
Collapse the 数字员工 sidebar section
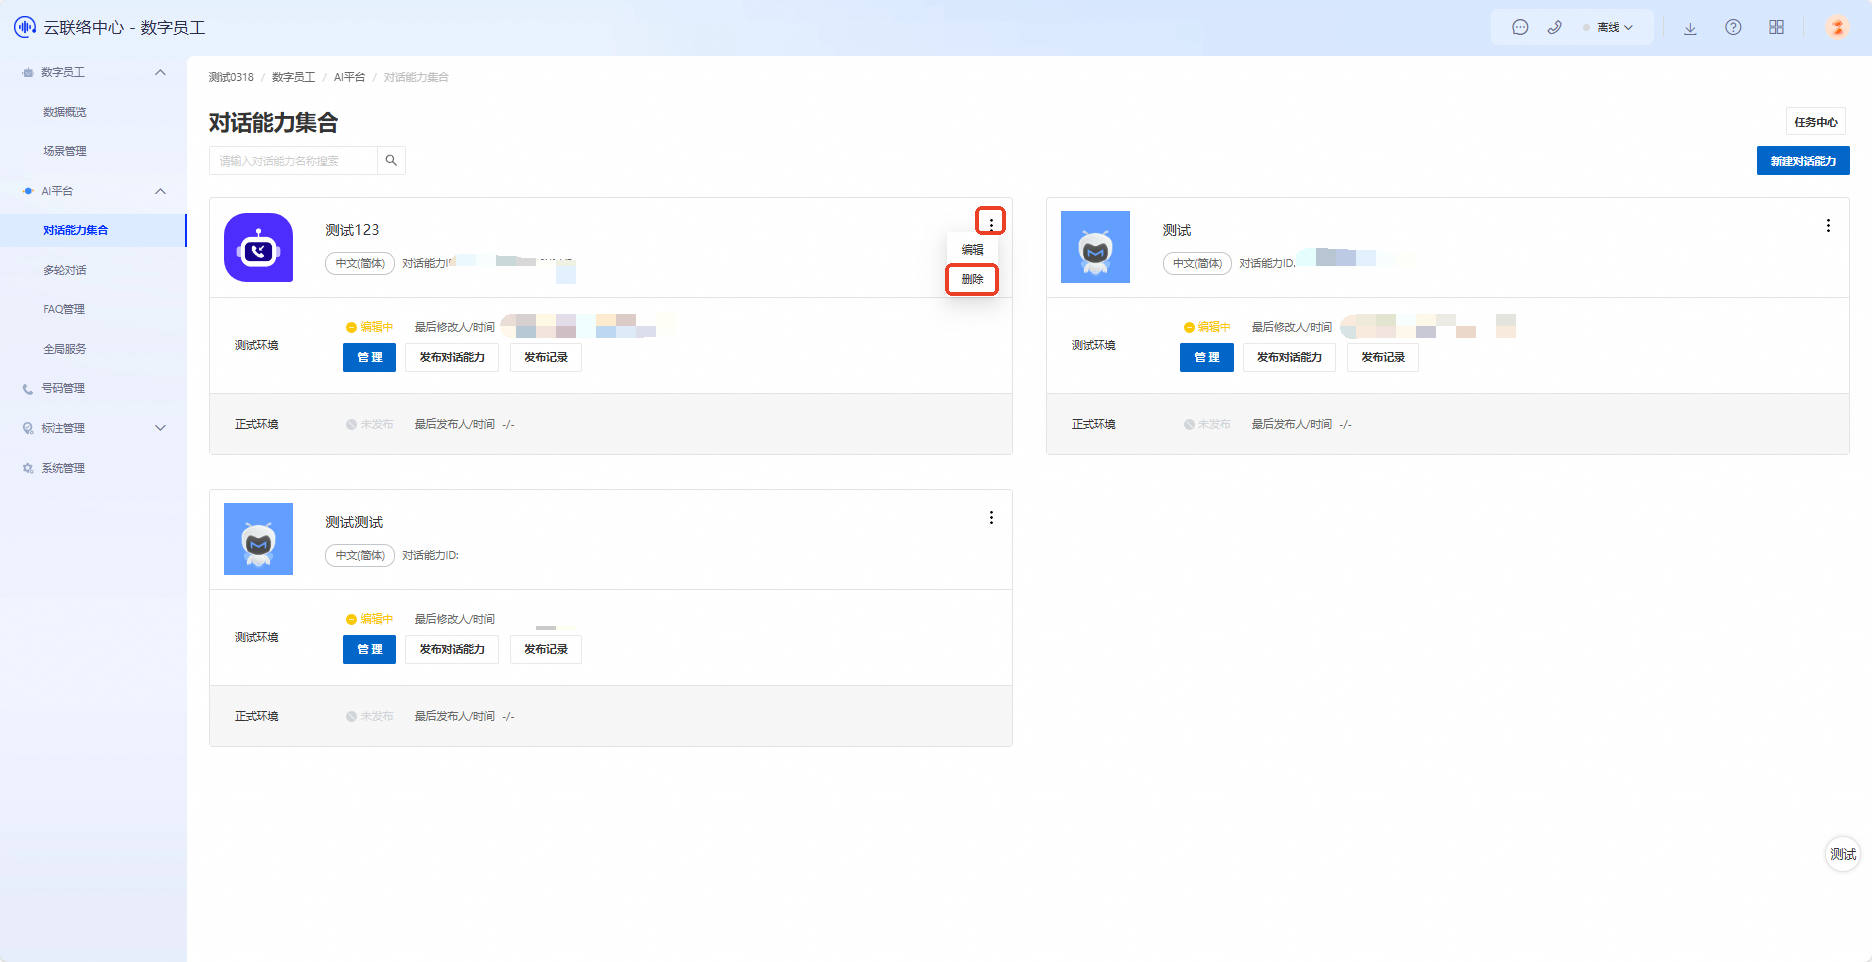160,72
